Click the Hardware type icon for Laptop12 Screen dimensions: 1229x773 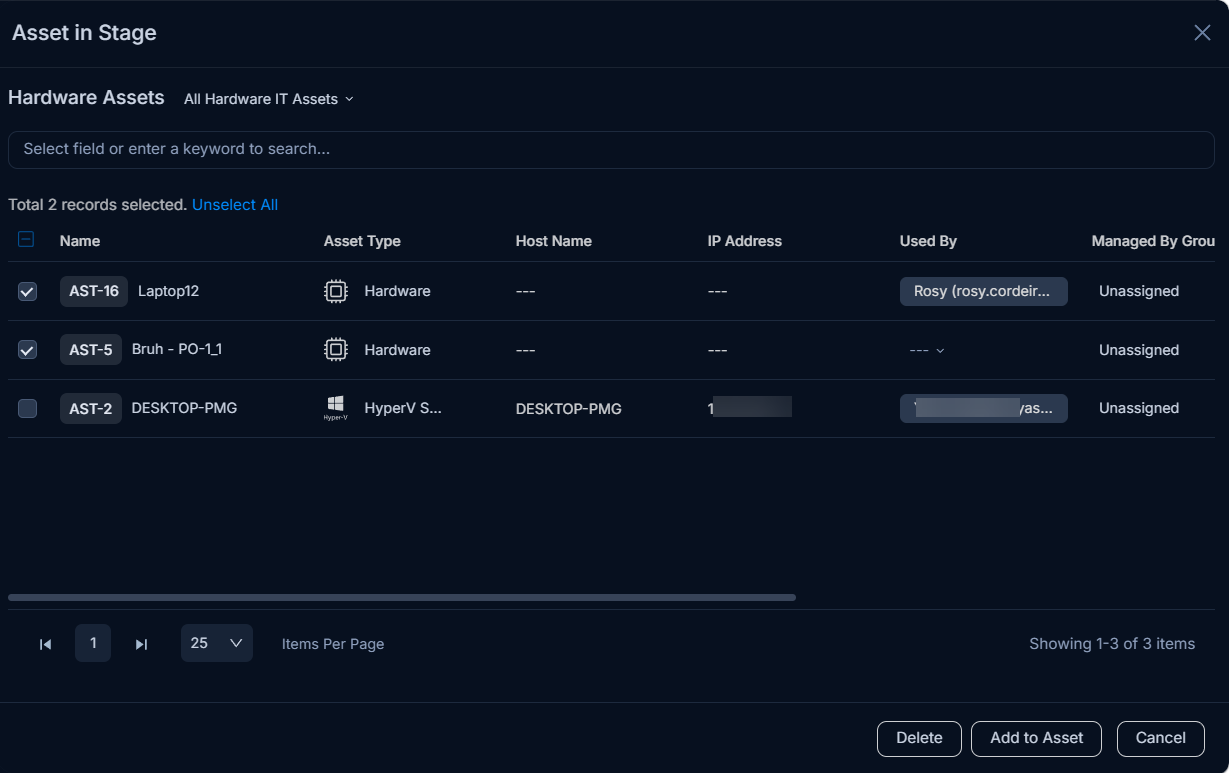336,291
